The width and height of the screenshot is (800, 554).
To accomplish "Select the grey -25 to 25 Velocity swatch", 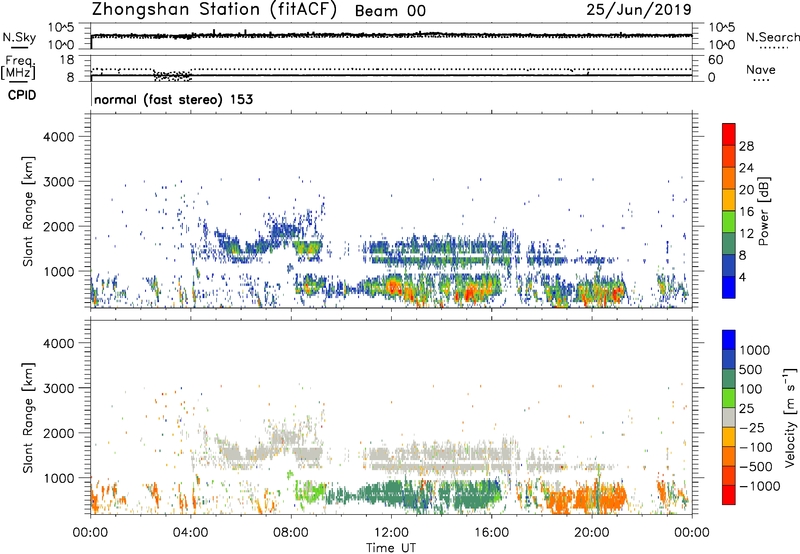I will pos(729,417).
